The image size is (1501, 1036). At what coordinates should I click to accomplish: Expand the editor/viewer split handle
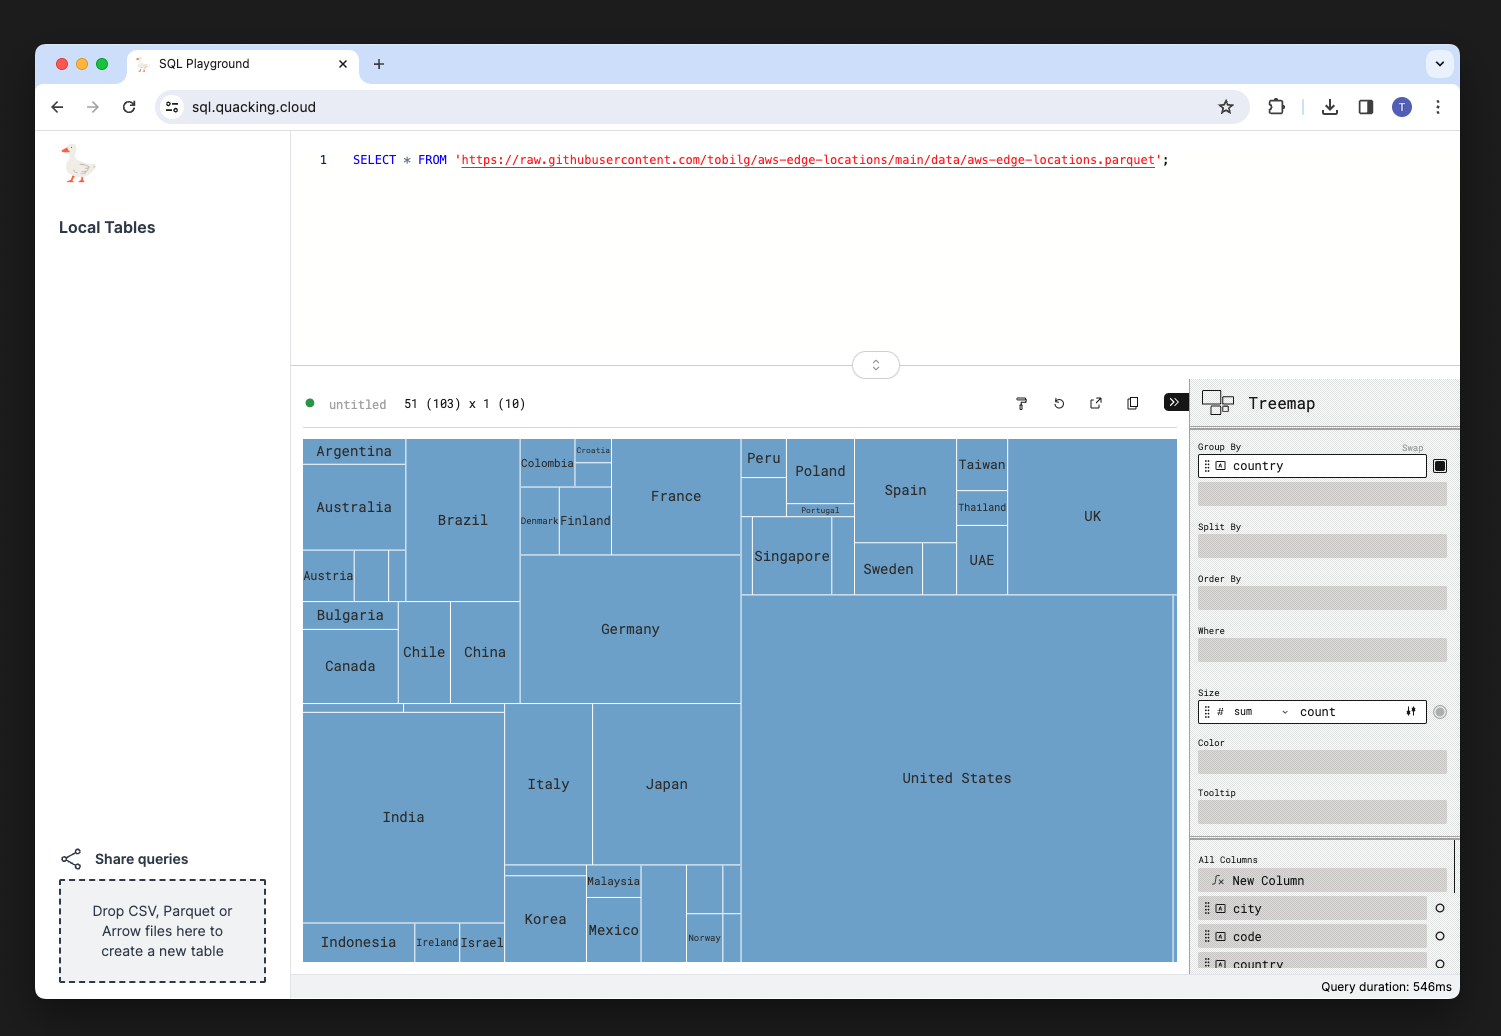(x=876, y=365)
